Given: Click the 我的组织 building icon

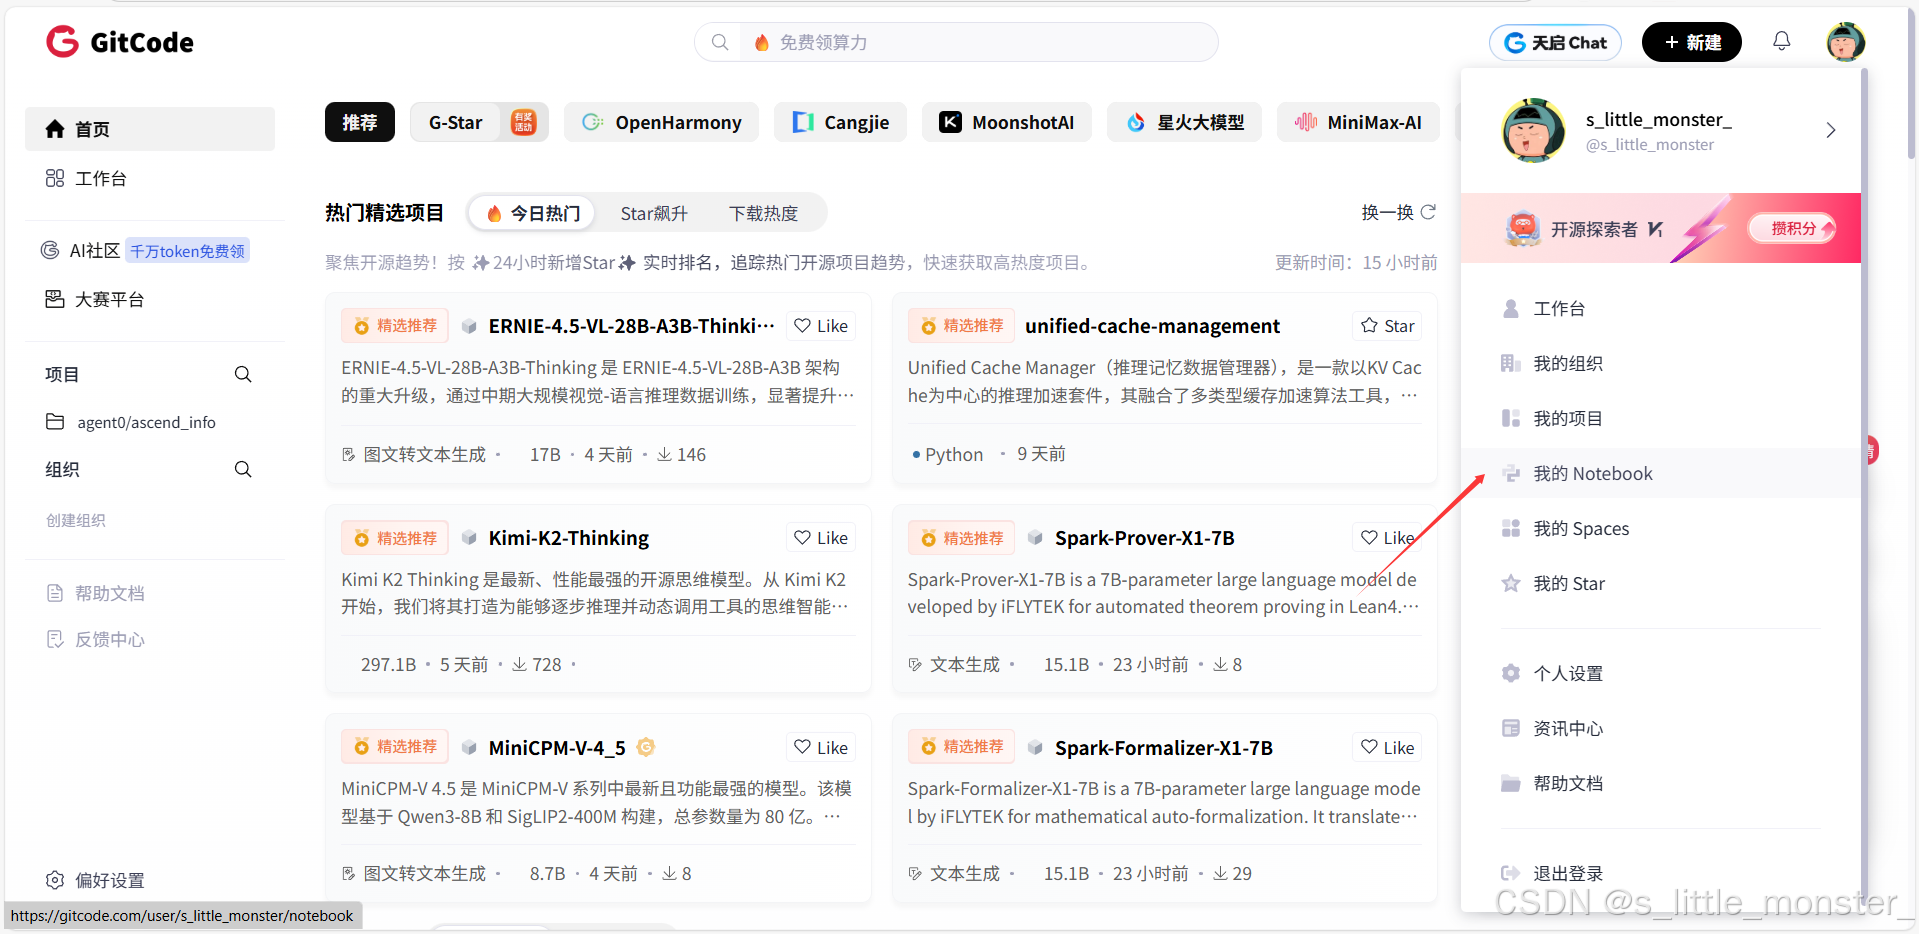Looking at the screenshot, I should pos(1511,363).
